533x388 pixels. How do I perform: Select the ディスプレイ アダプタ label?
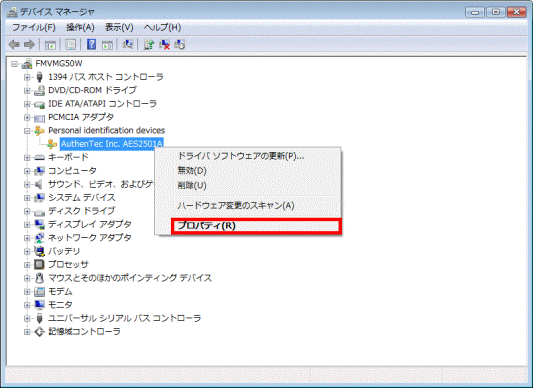(x=90, y=224)
